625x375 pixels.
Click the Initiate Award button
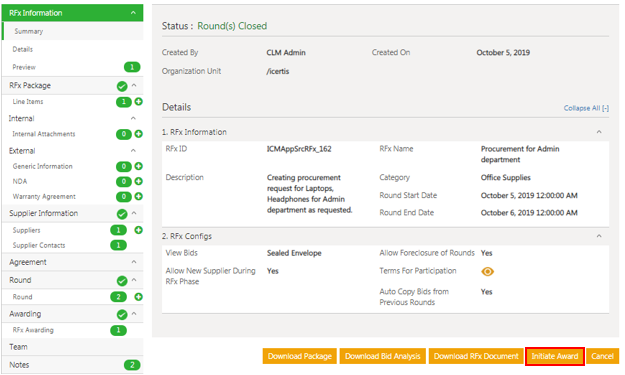(554, 356)
